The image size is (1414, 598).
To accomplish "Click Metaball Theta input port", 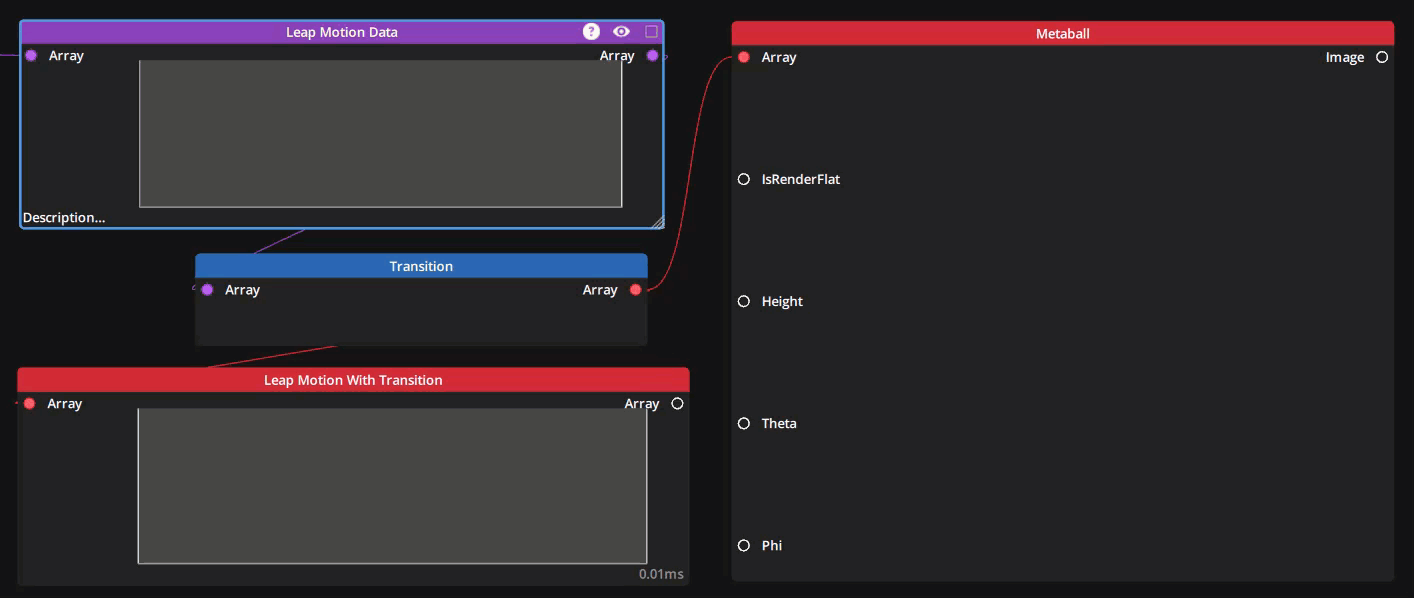I will [744, 424].
